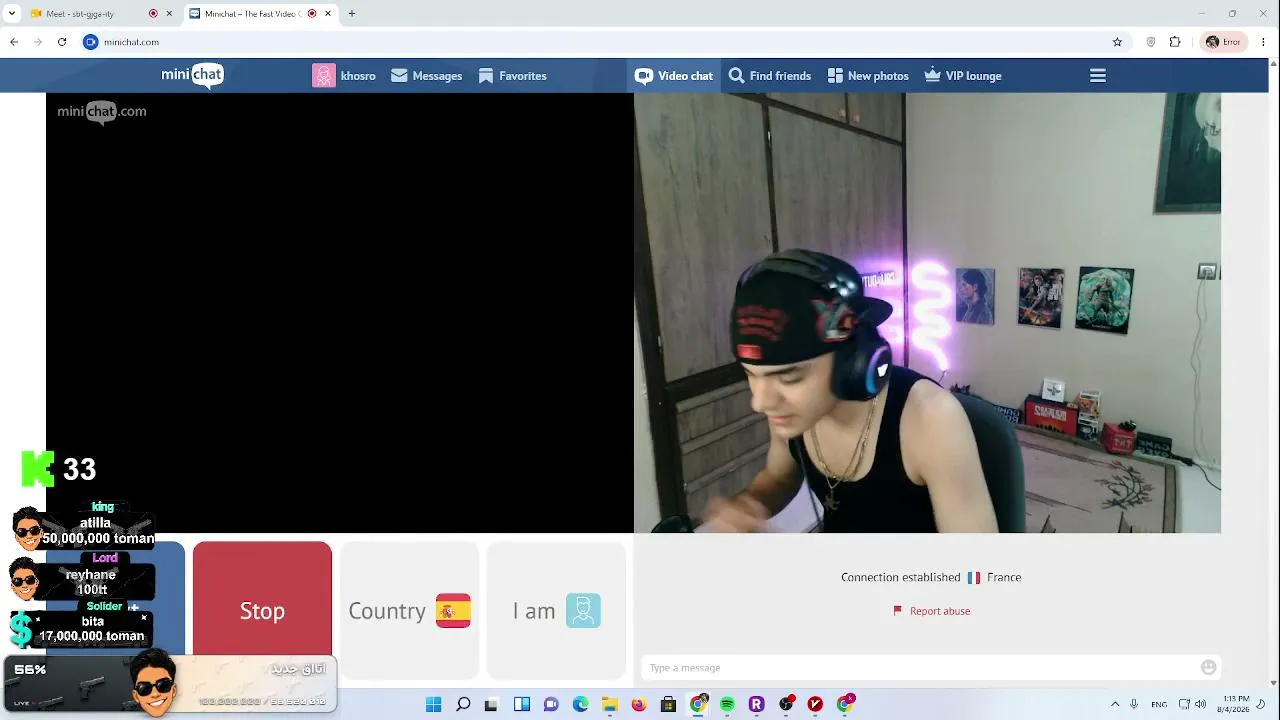Open the shield extension icon
This screenshot has width=1280, height=720.
(1151, 42)
